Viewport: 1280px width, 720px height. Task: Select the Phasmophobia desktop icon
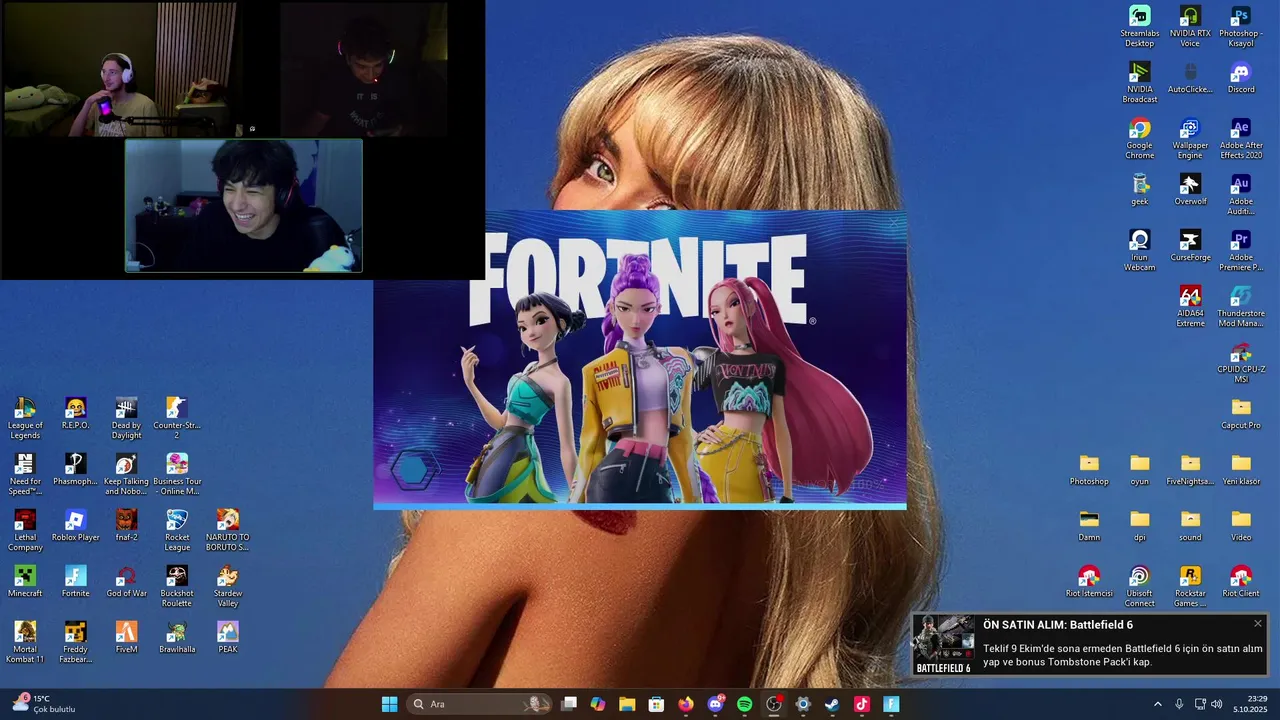pyautogui.click(x=75, y=470)
